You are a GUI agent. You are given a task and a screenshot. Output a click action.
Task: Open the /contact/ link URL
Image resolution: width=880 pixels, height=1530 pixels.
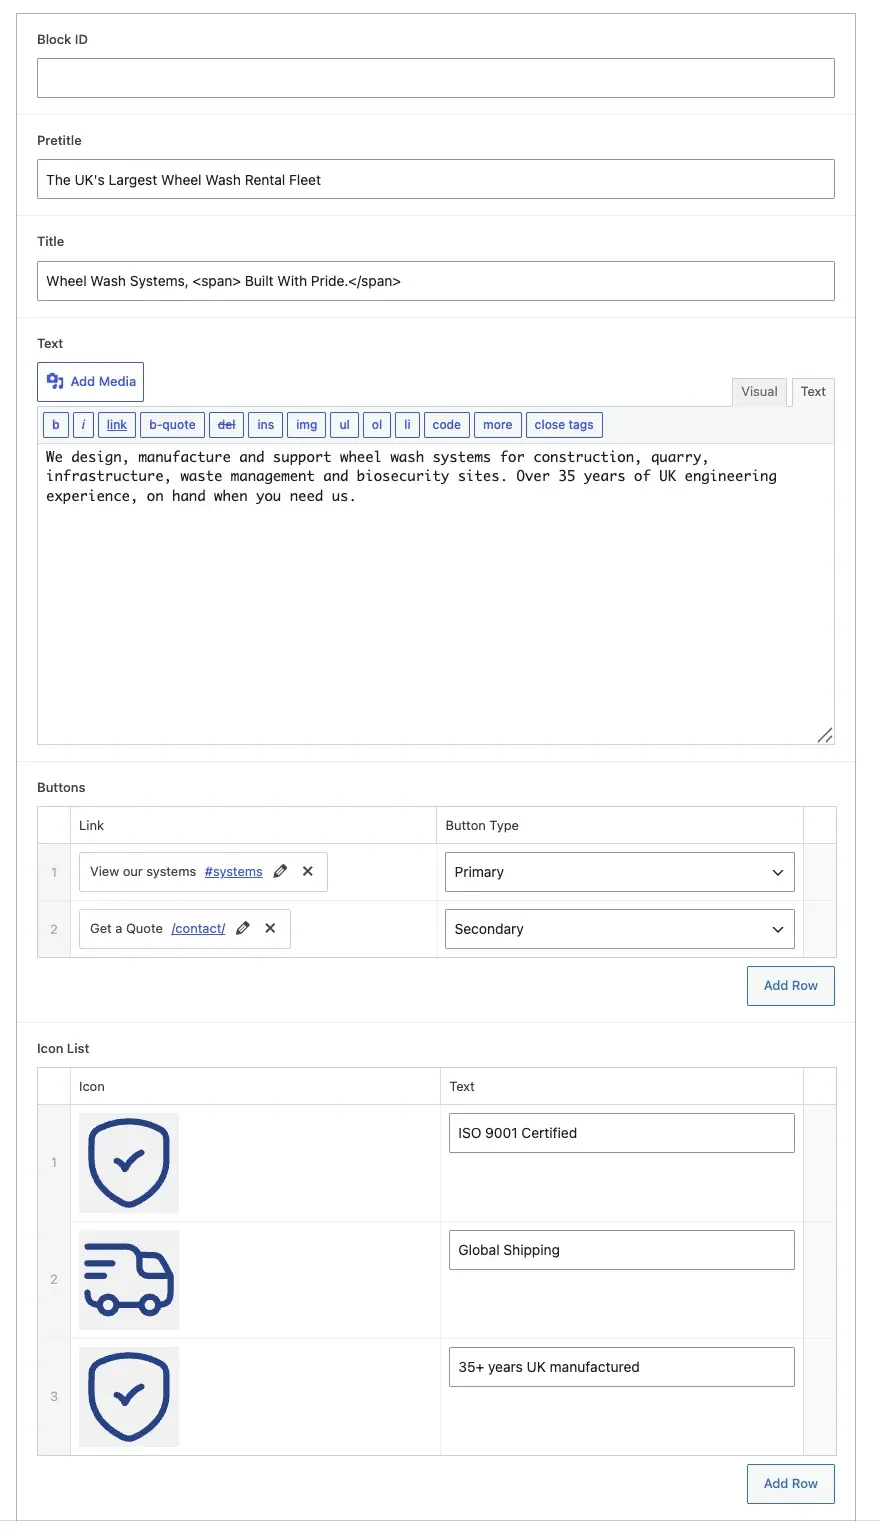pyautogui.click(x=198, y=929)
